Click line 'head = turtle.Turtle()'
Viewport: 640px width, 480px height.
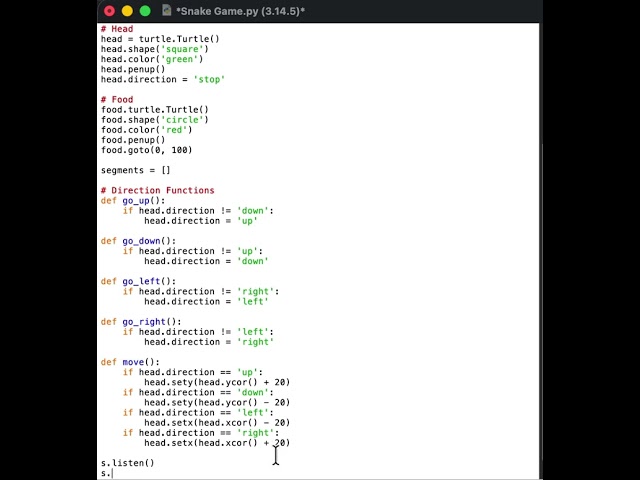tap(160, 39)
